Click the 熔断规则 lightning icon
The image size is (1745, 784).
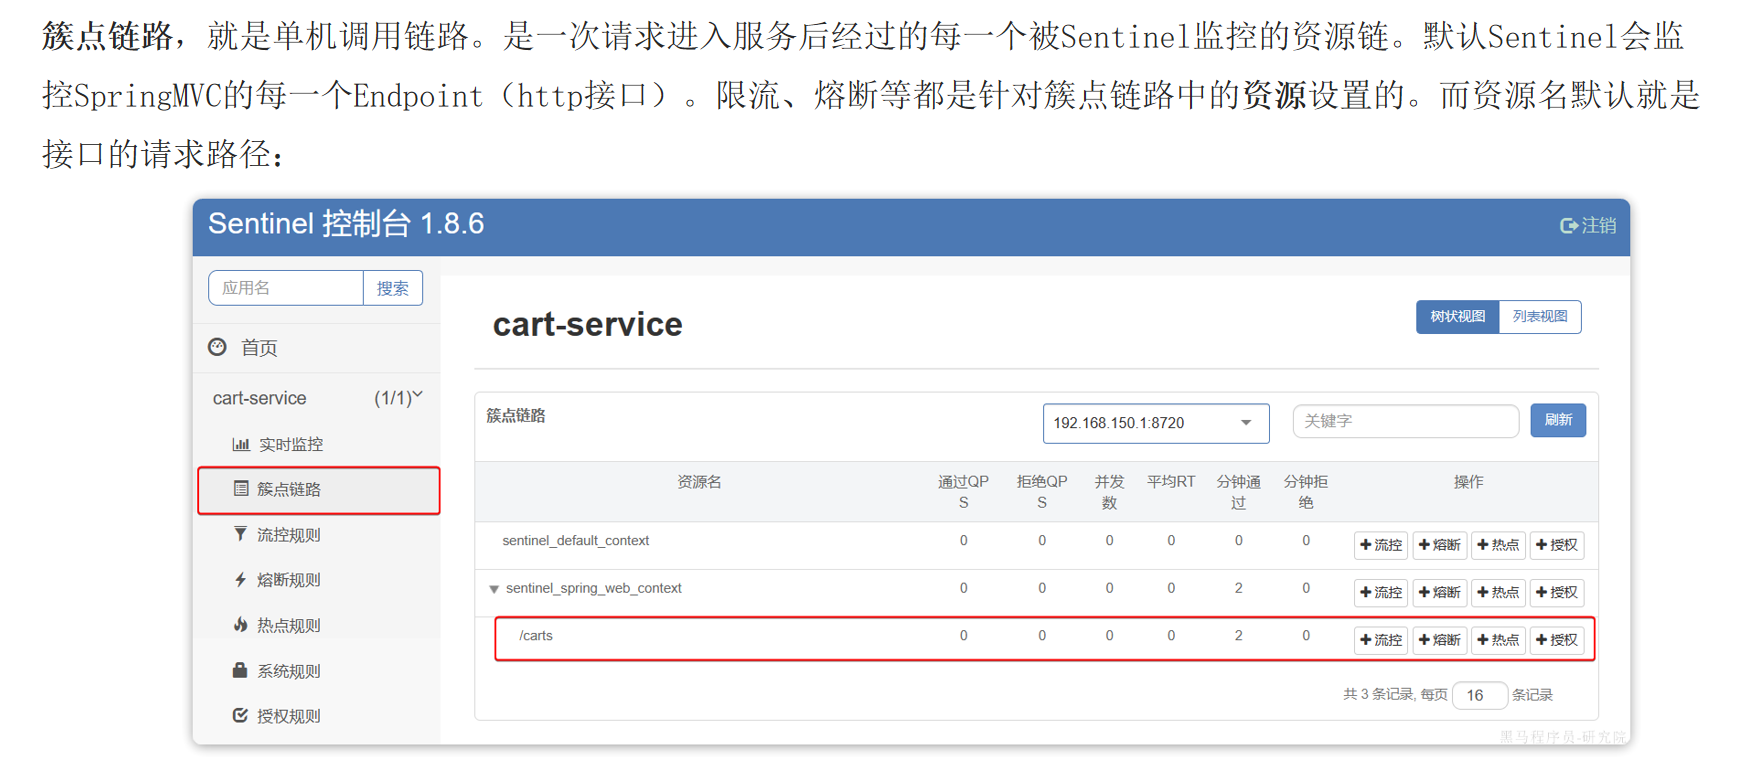click(240, 579)
